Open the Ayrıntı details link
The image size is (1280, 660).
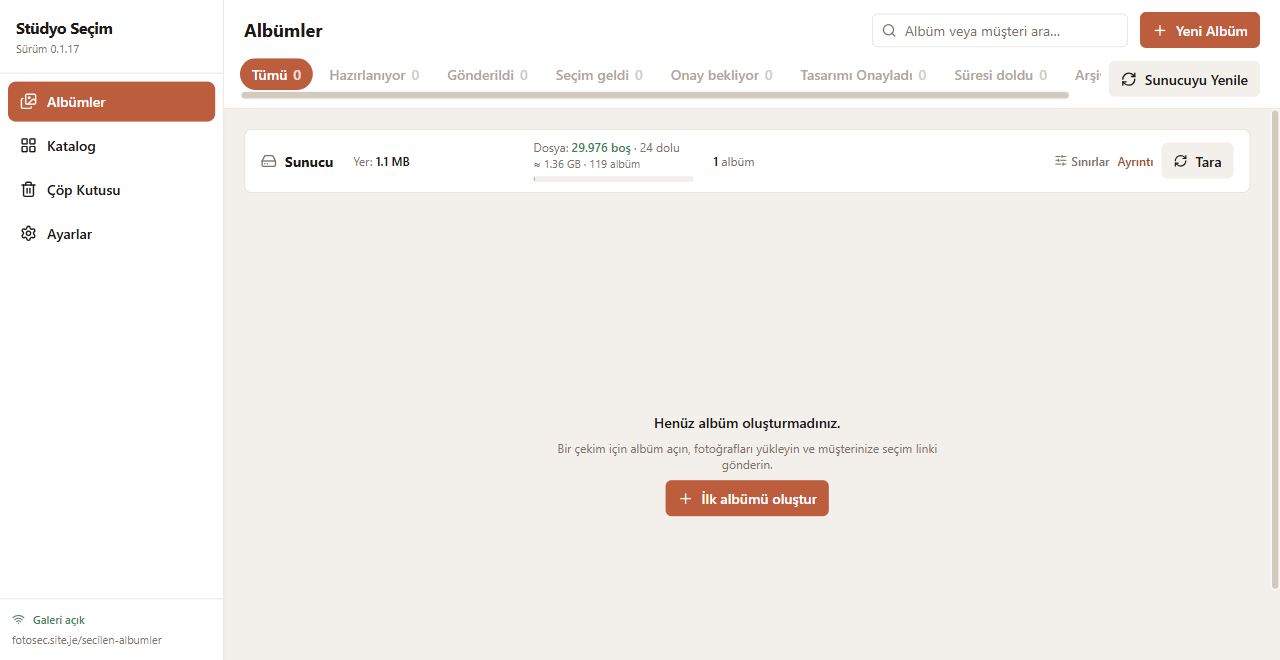[x=1135, y=161]
